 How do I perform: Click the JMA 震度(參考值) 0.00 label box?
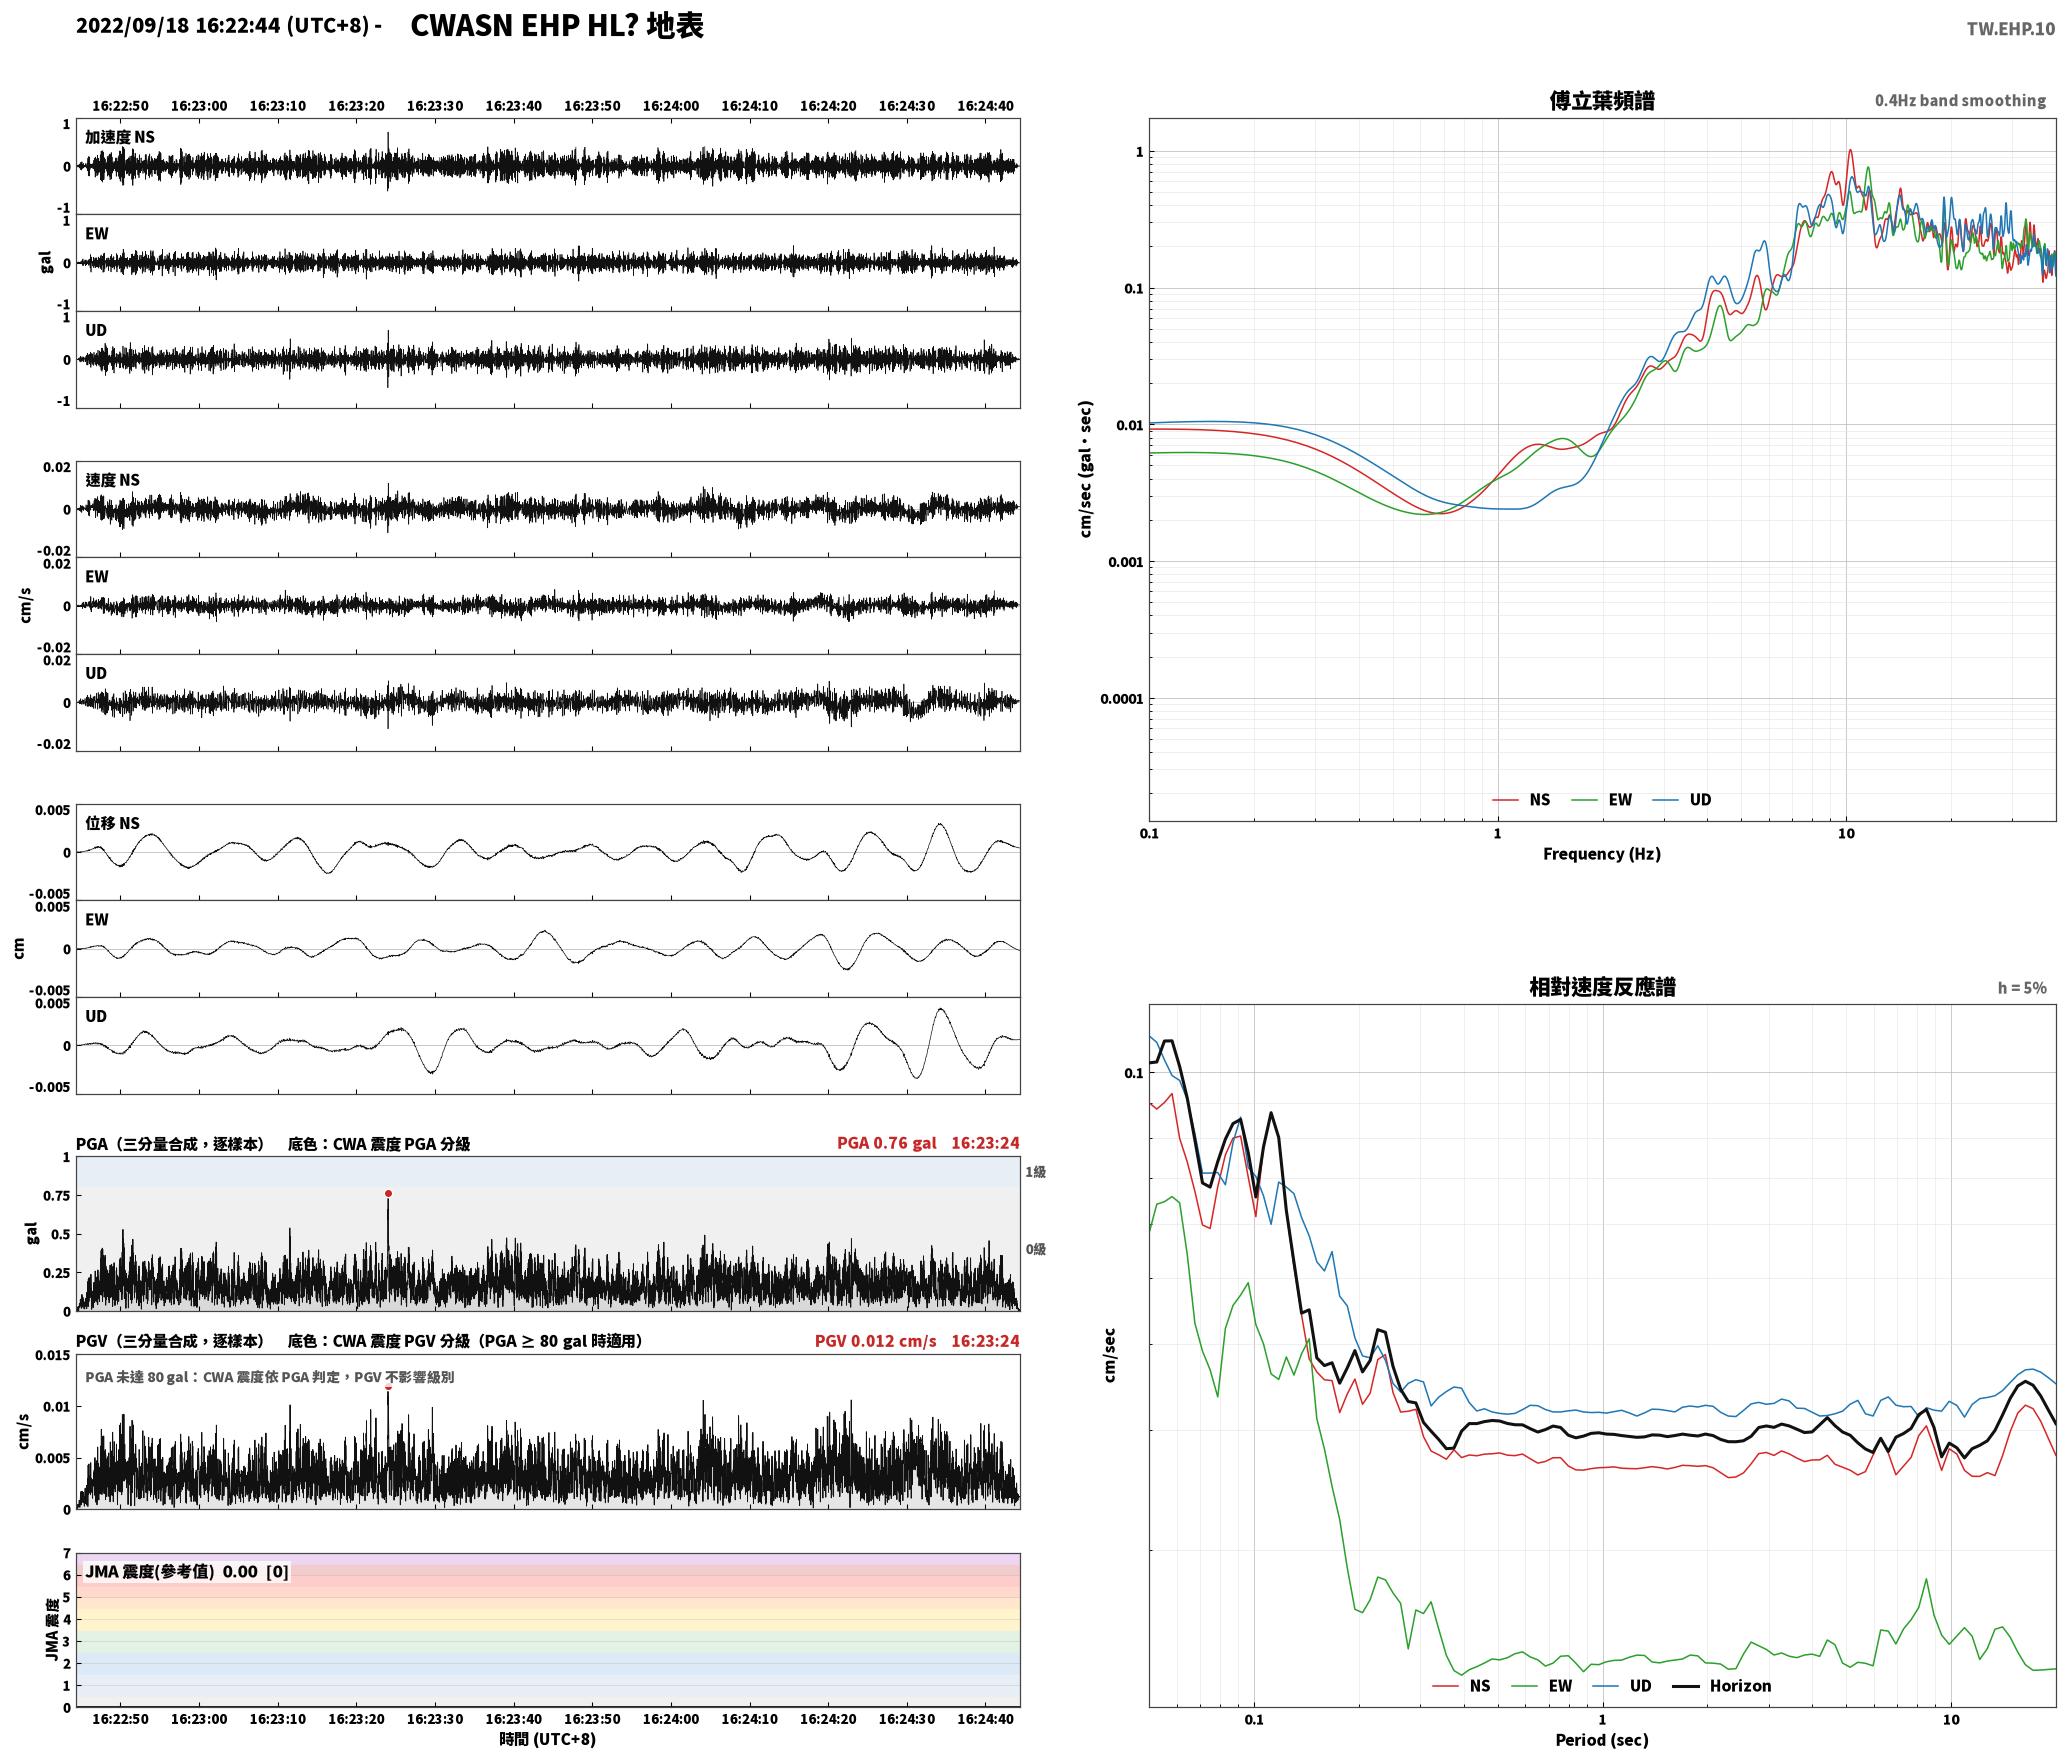pyautogui.click(x=187, y=1572)
